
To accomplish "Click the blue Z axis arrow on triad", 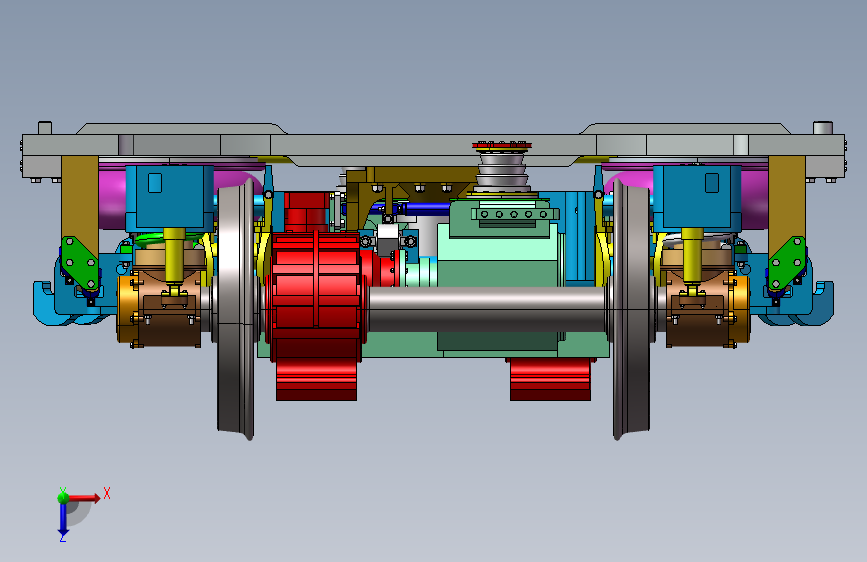I will pos(63,519).
